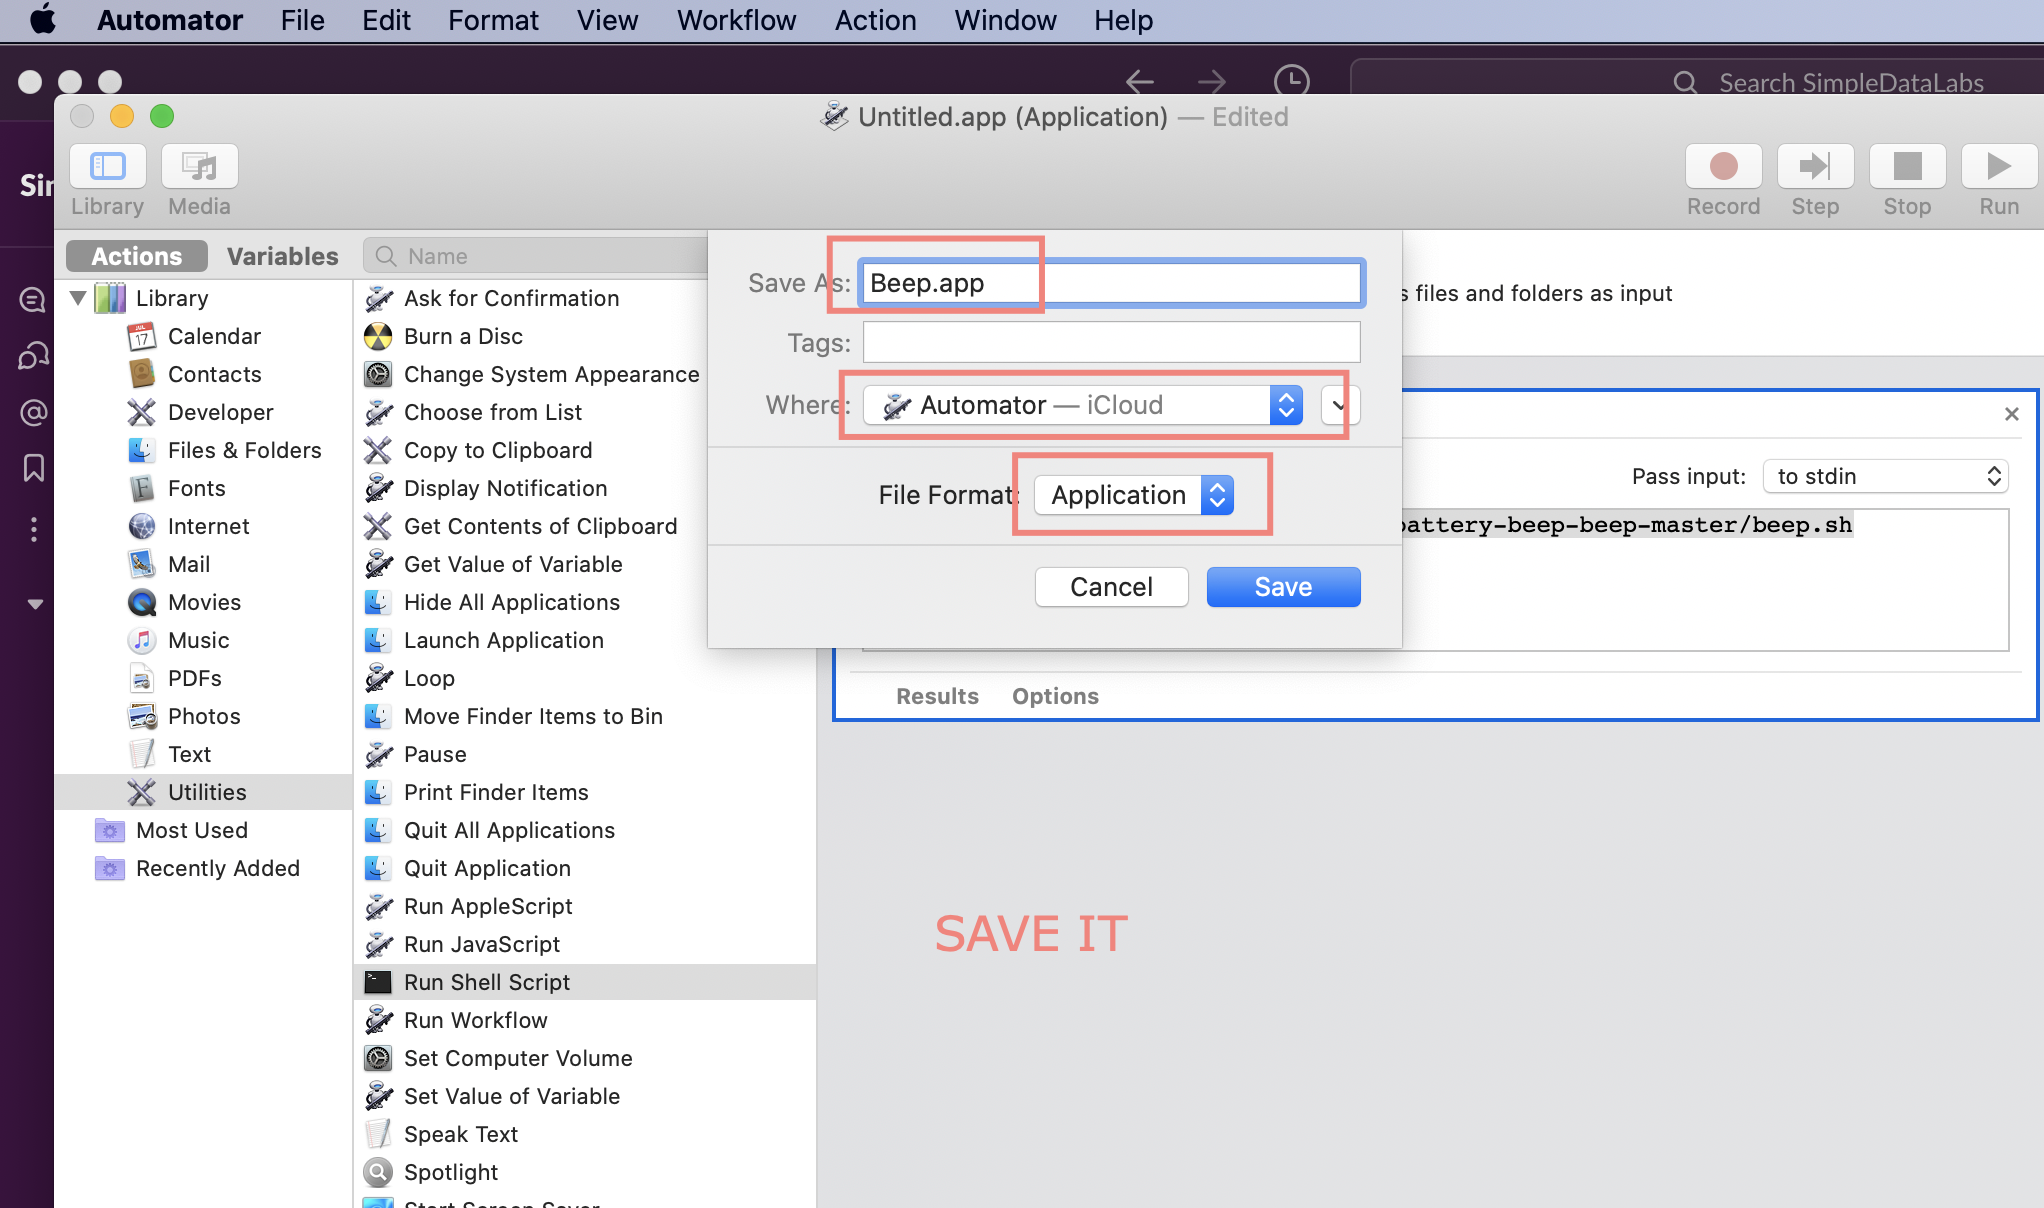Click the Results tab in panel

[x=937, y=695]
